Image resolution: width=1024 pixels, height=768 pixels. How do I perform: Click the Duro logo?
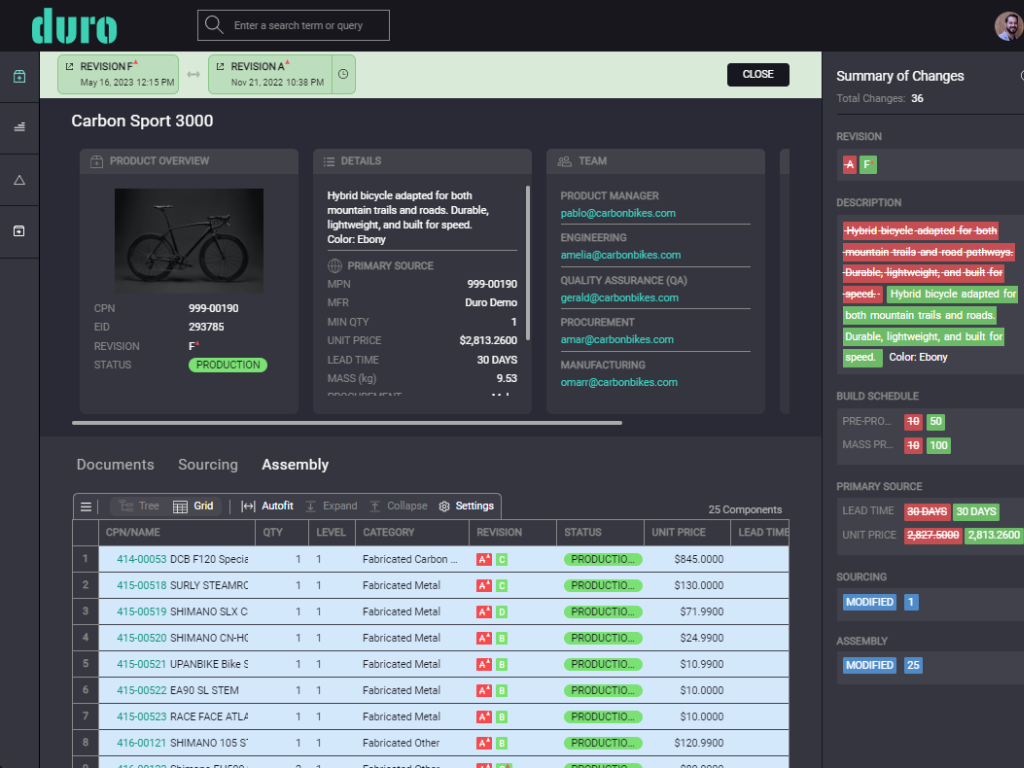coord(74,26)
